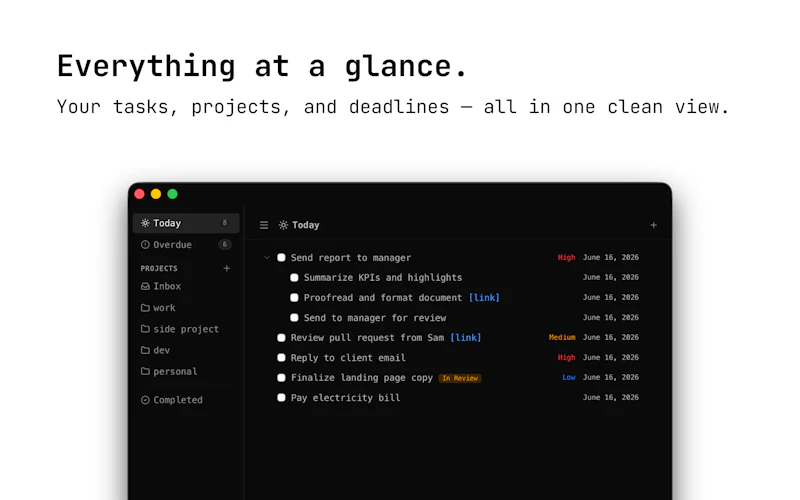Open the Inbox project

(x=186, y=286)
